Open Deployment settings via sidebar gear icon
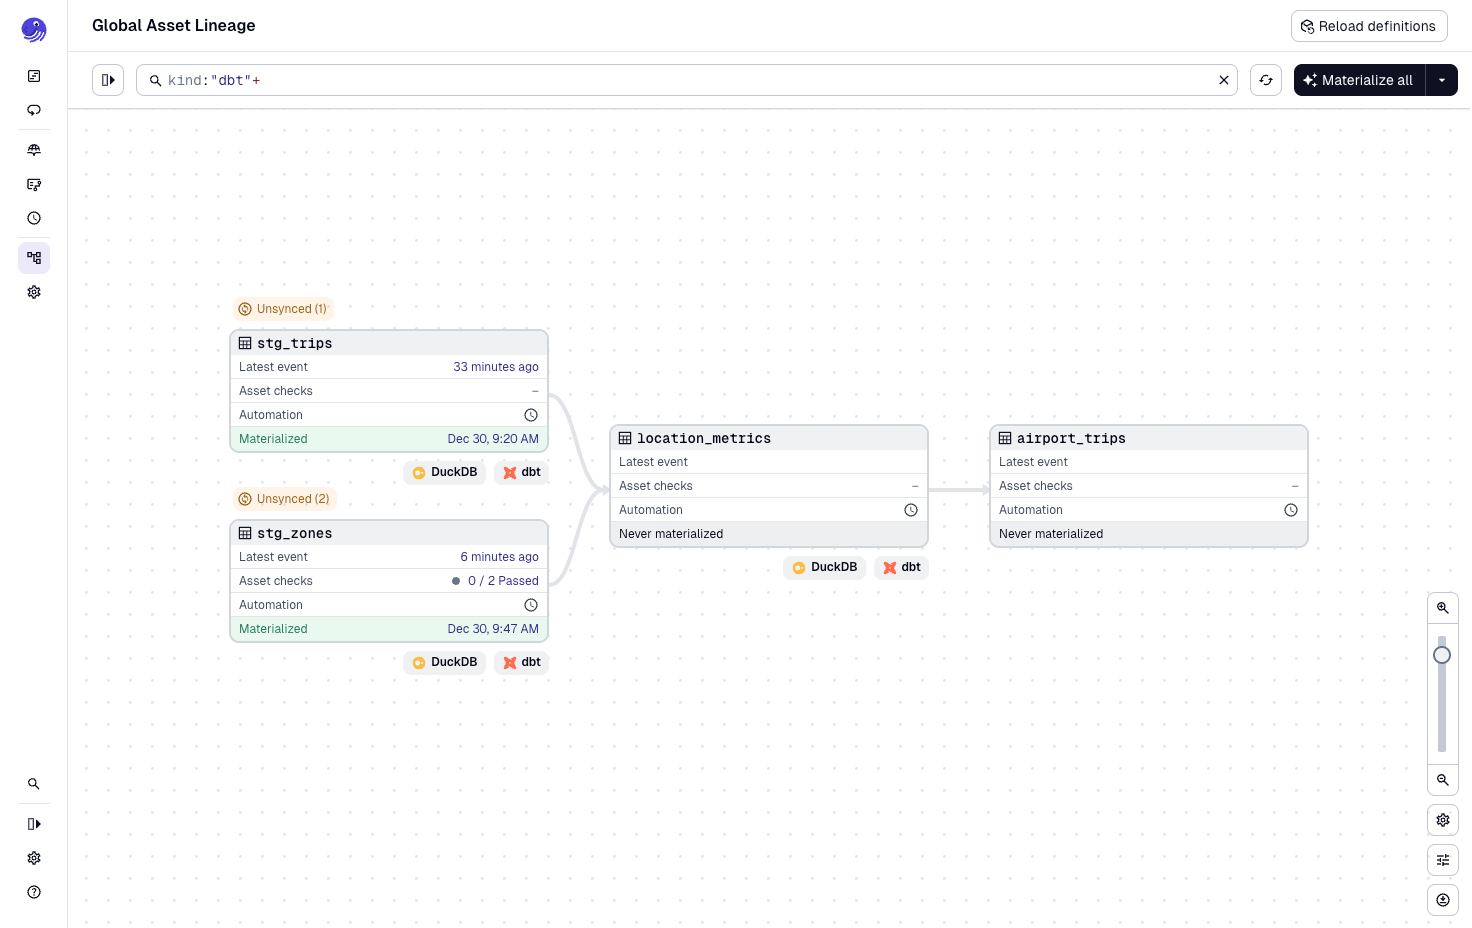1472x928 pixels. tap(34, 292)
